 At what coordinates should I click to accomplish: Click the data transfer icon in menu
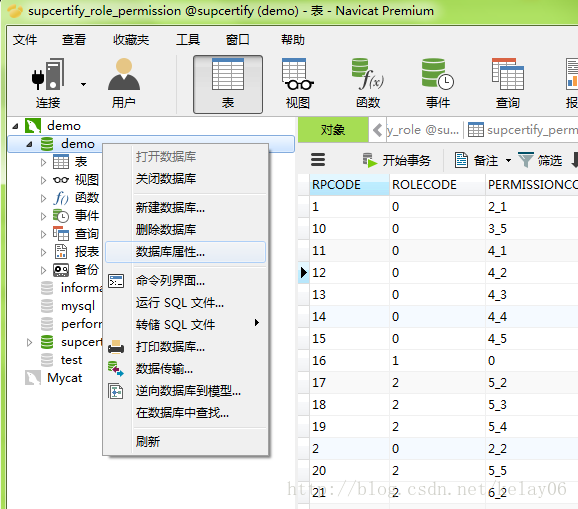coord(116,369)
